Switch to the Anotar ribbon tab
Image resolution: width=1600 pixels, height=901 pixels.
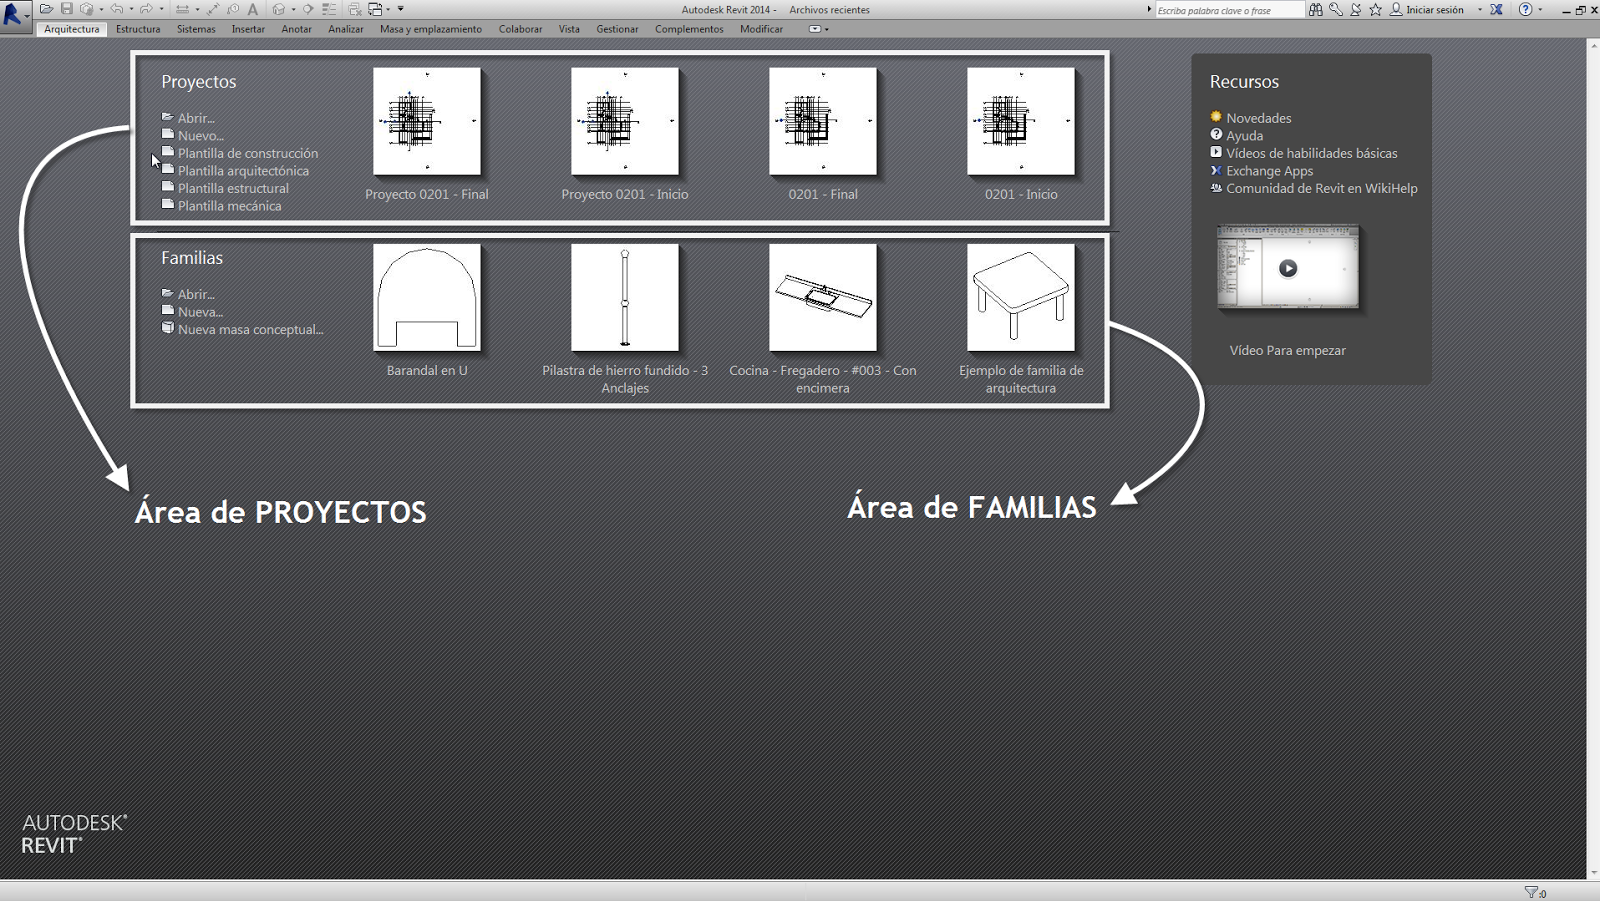[x=296, y=29]
